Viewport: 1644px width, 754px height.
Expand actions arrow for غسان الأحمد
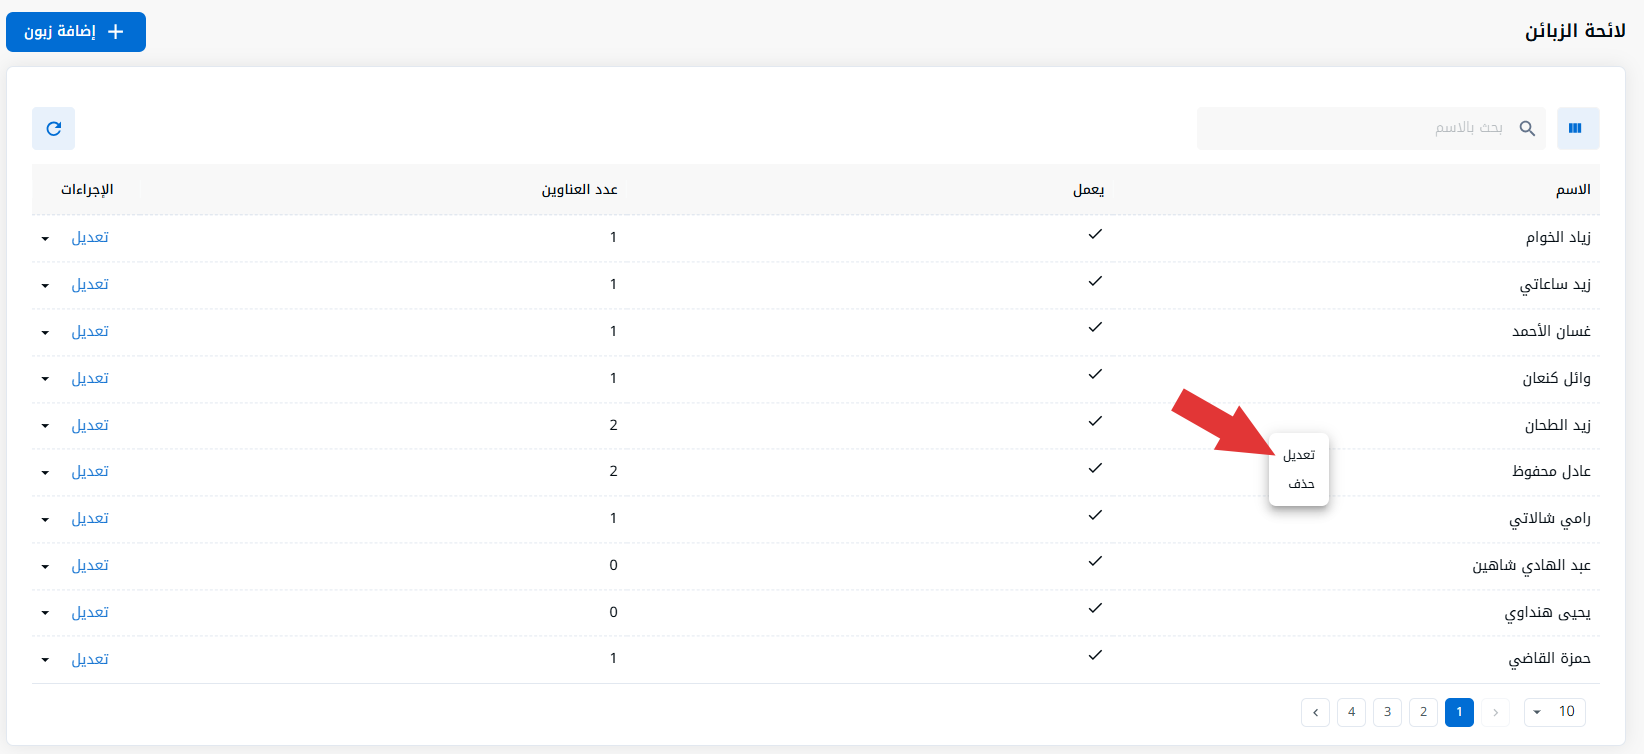coord(45,333)
